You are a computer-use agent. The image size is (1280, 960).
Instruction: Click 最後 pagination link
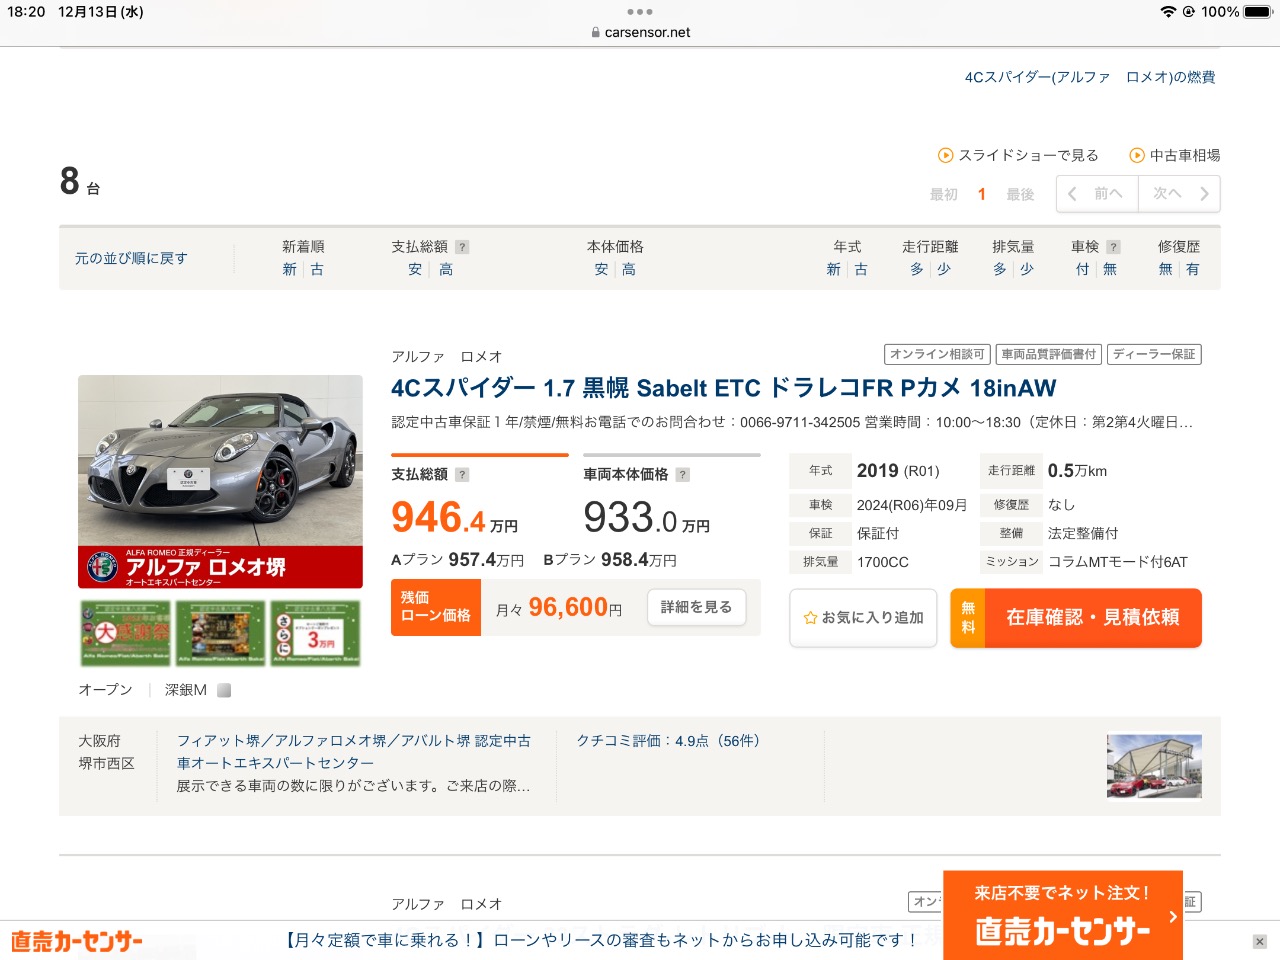coord(1020,194)
